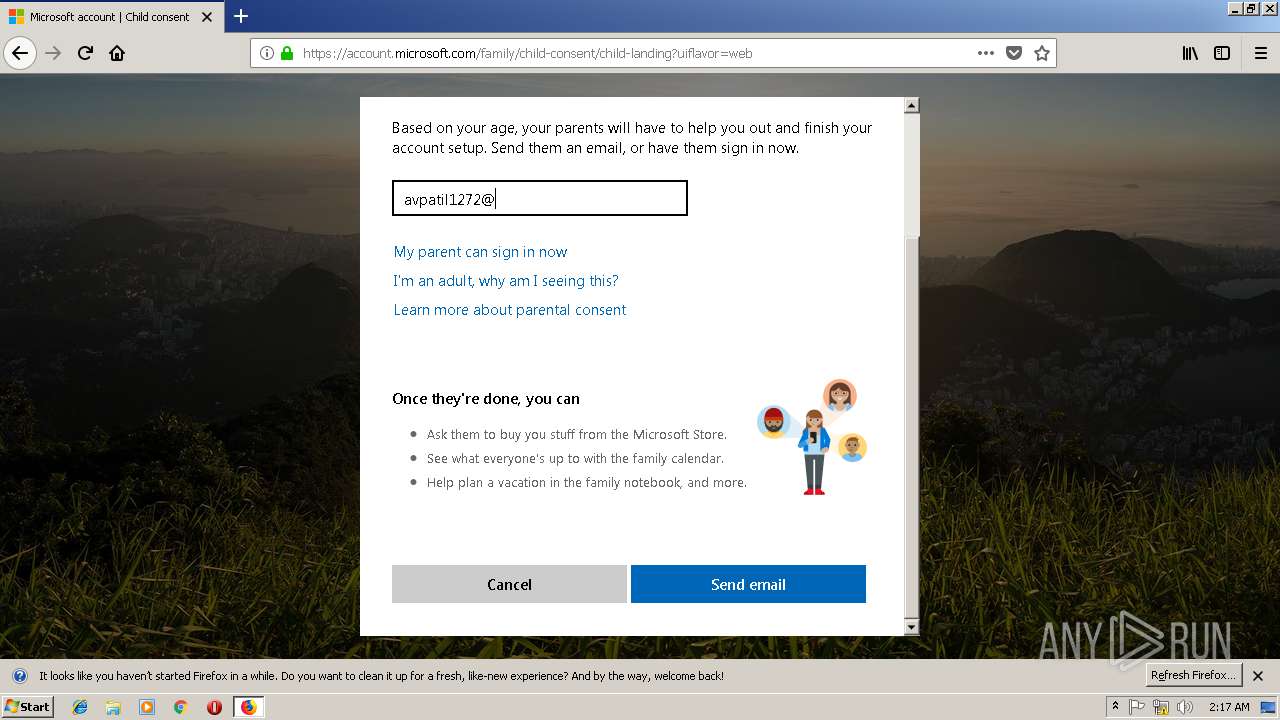Click the Refresh Firefox button

[x=1193, y=675]
